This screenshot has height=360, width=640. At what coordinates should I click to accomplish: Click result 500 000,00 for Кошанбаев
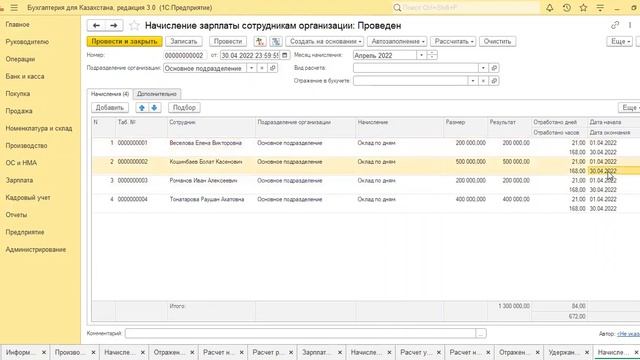click(516, 162)
